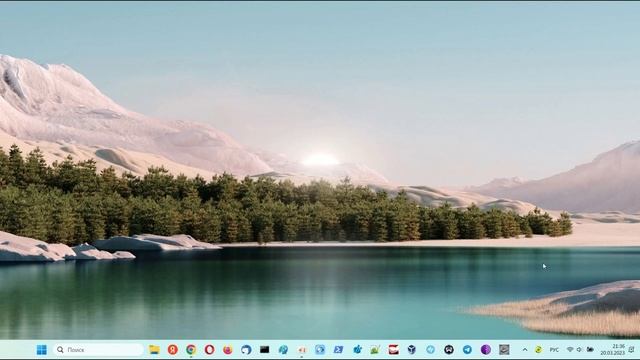Open Telegram from the taskbar
The image size is (640, 360).
[x=467, y=350]
